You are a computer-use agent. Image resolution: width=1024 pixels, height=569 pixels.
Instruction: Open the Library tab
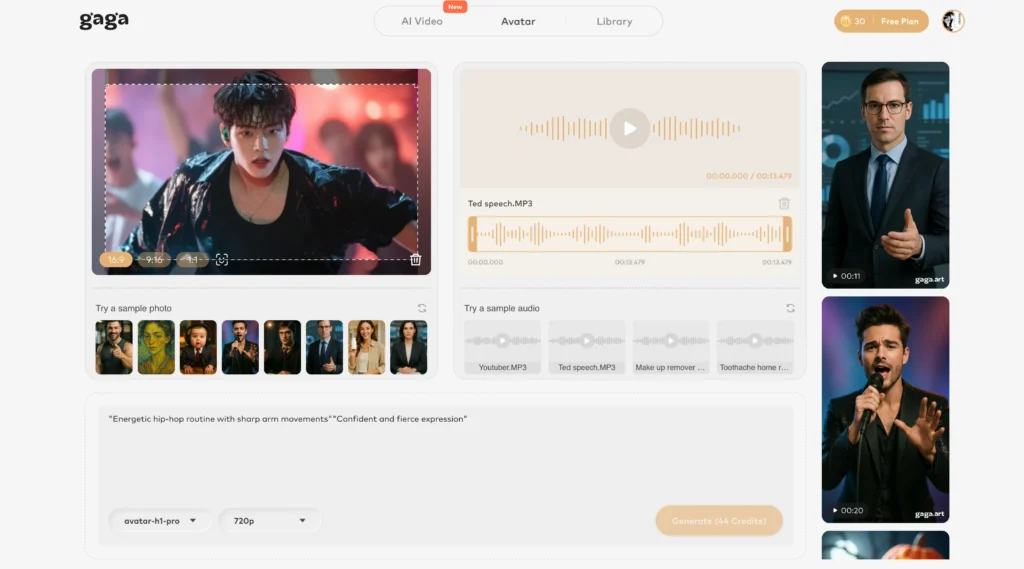point(614,21)
